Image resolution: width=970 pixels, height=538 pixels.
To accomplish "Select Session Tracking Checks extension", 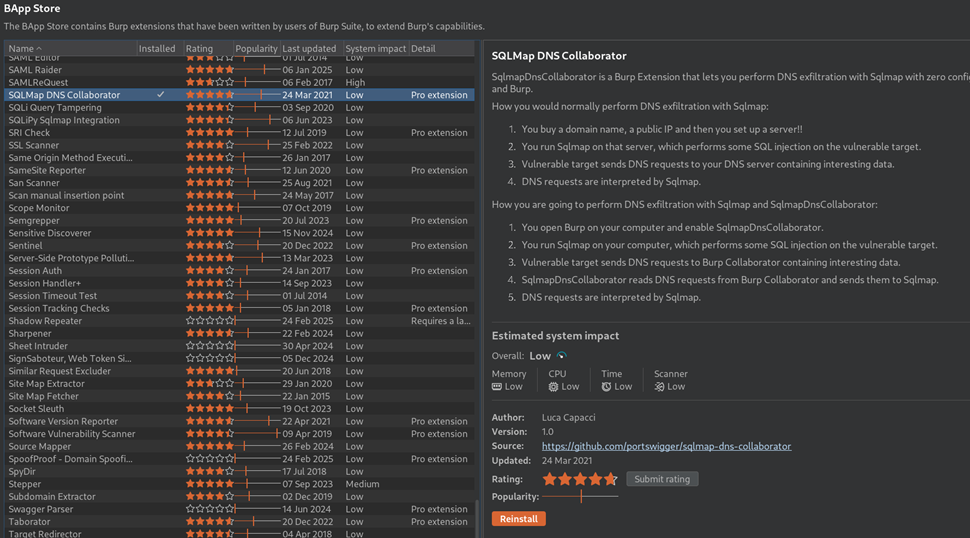I will (x=239, y=308).
